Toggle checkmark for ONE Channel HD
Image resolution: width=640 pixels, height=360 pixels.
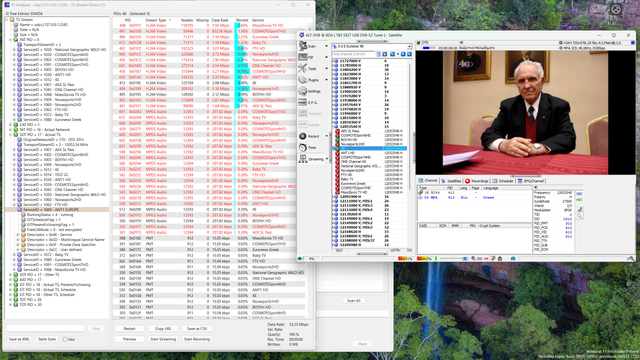(337, 162)
